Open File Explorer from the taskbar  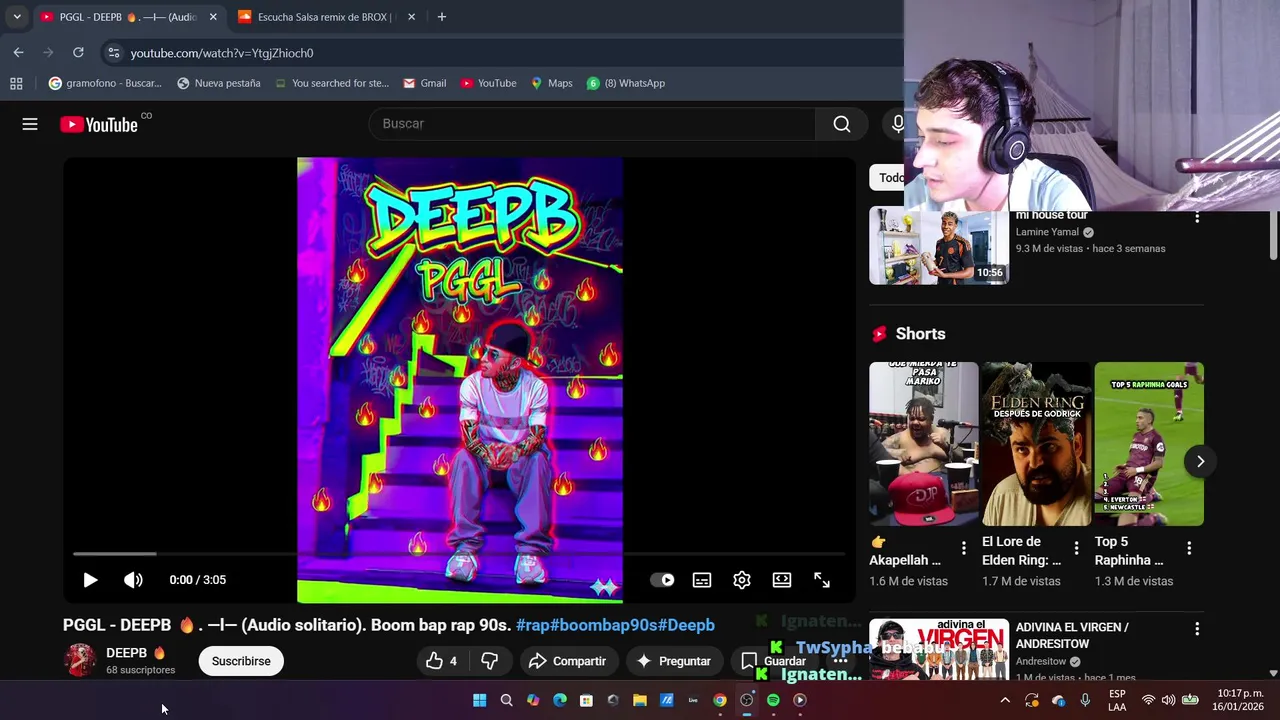[640, 700]
